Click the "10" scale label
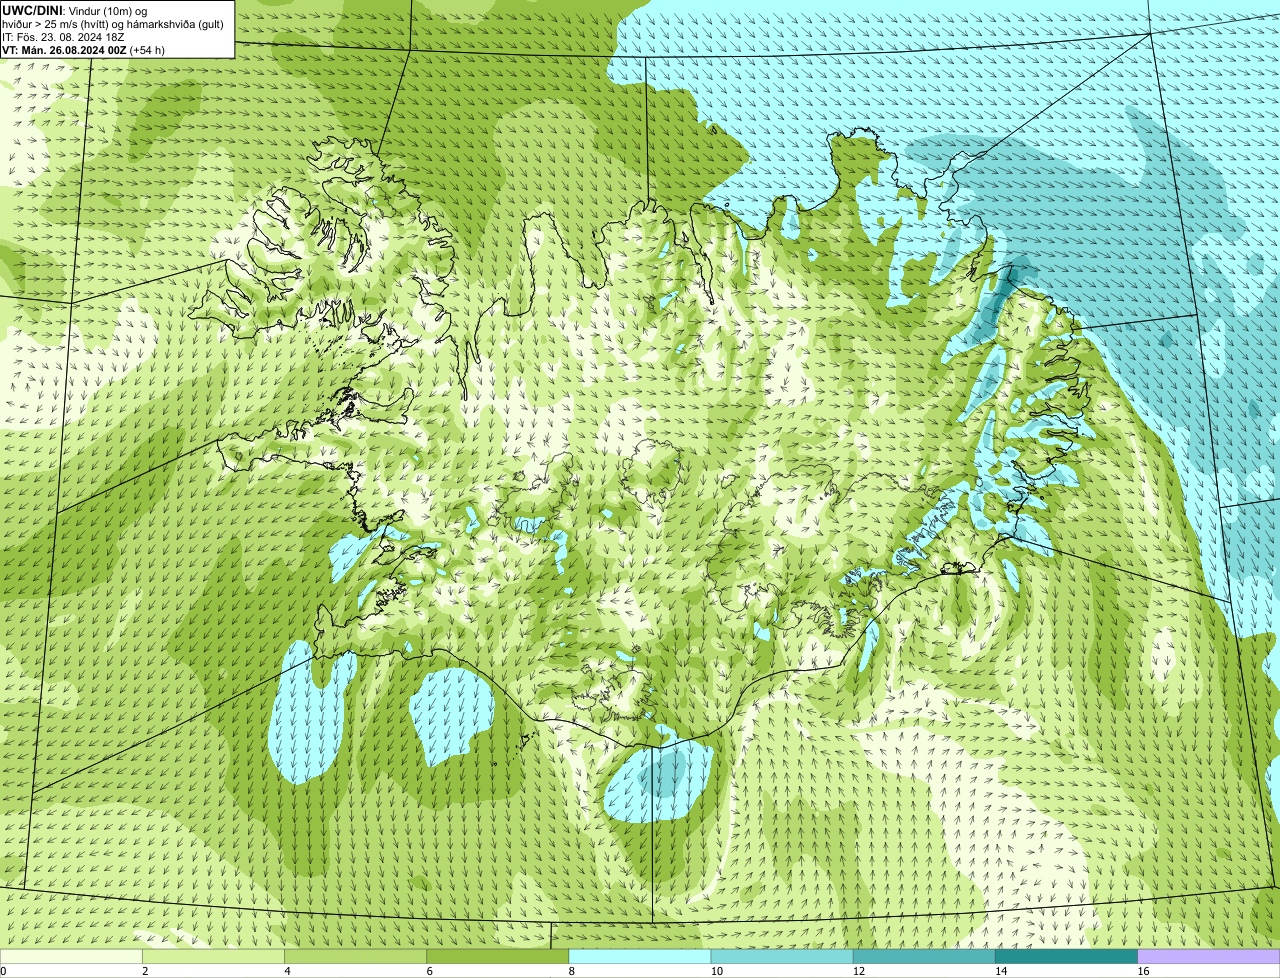The width and height of the screenshot is (1280, 978). pos(717,971)
